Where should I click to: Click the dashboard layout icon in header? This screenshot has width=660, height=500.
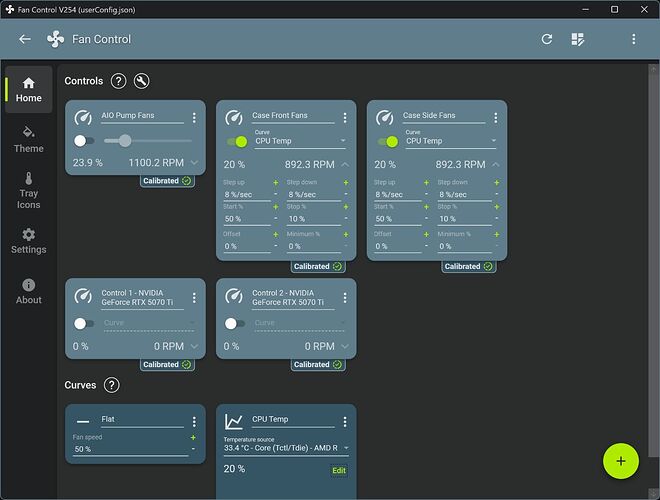[578, 39]
